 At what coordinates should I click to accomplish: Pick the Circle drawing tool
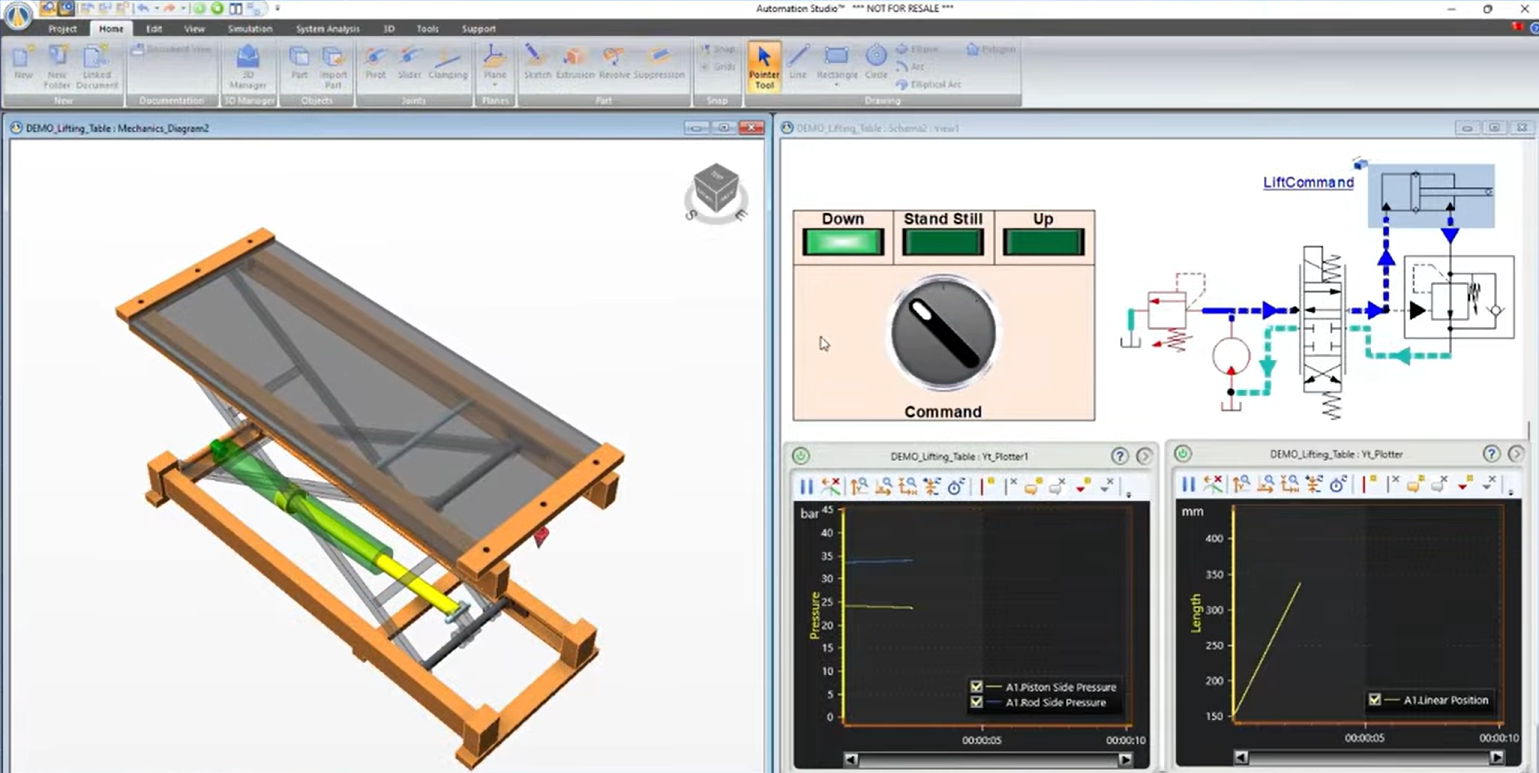pyautogui.click(x=876, y=63)
